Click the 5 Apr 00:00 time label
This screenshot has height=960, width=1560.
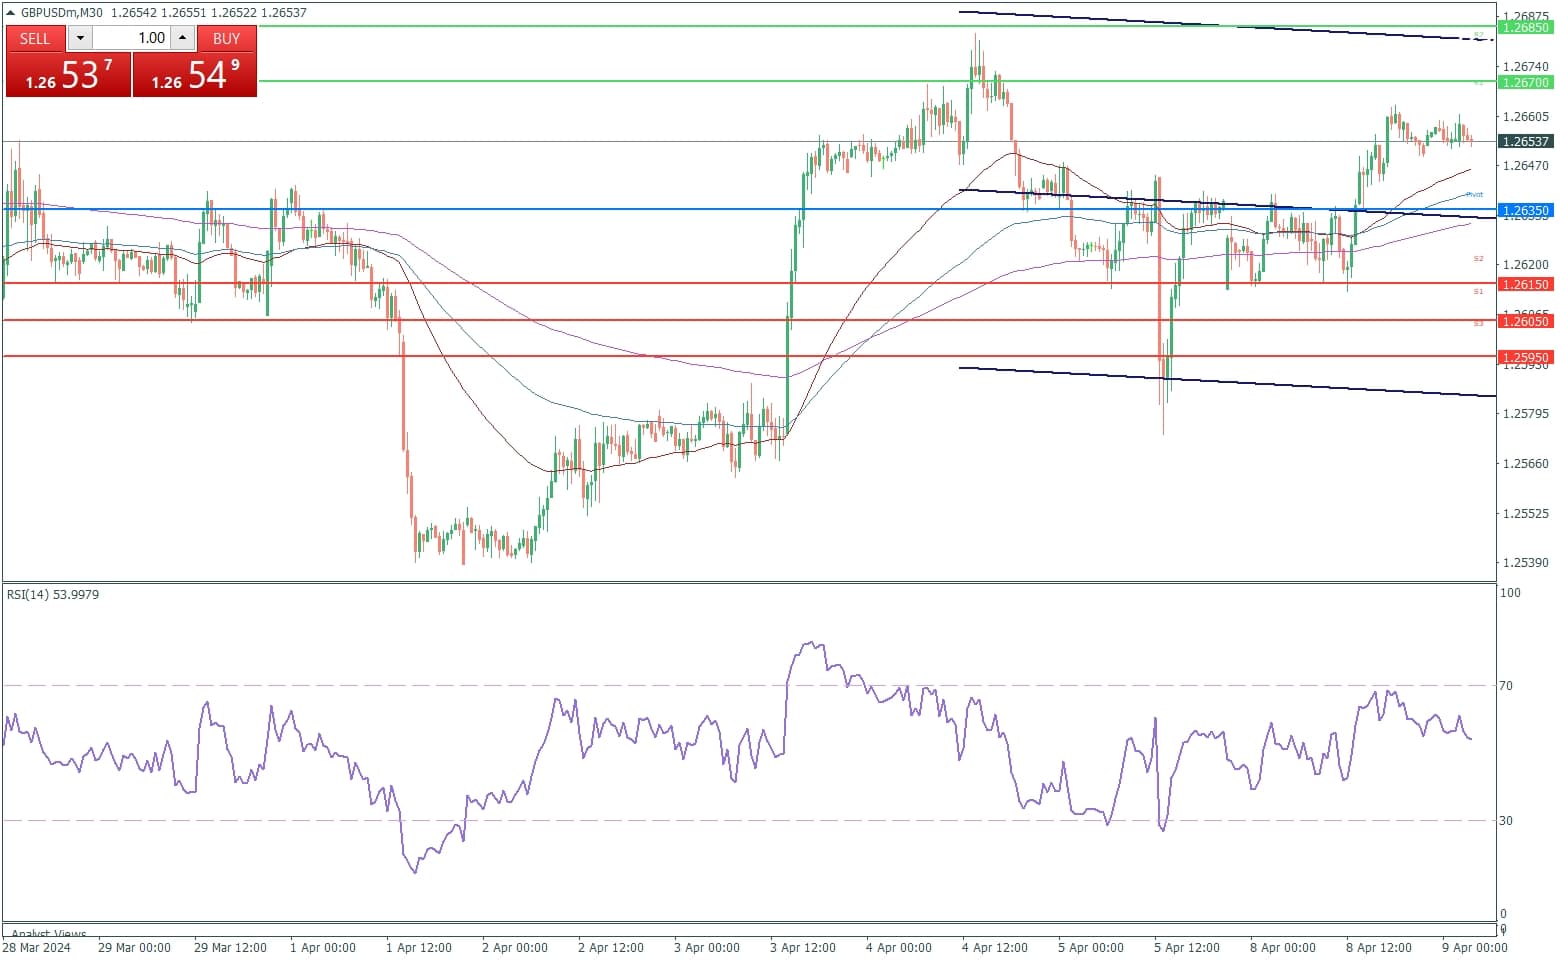click(x=1091, y=948)
